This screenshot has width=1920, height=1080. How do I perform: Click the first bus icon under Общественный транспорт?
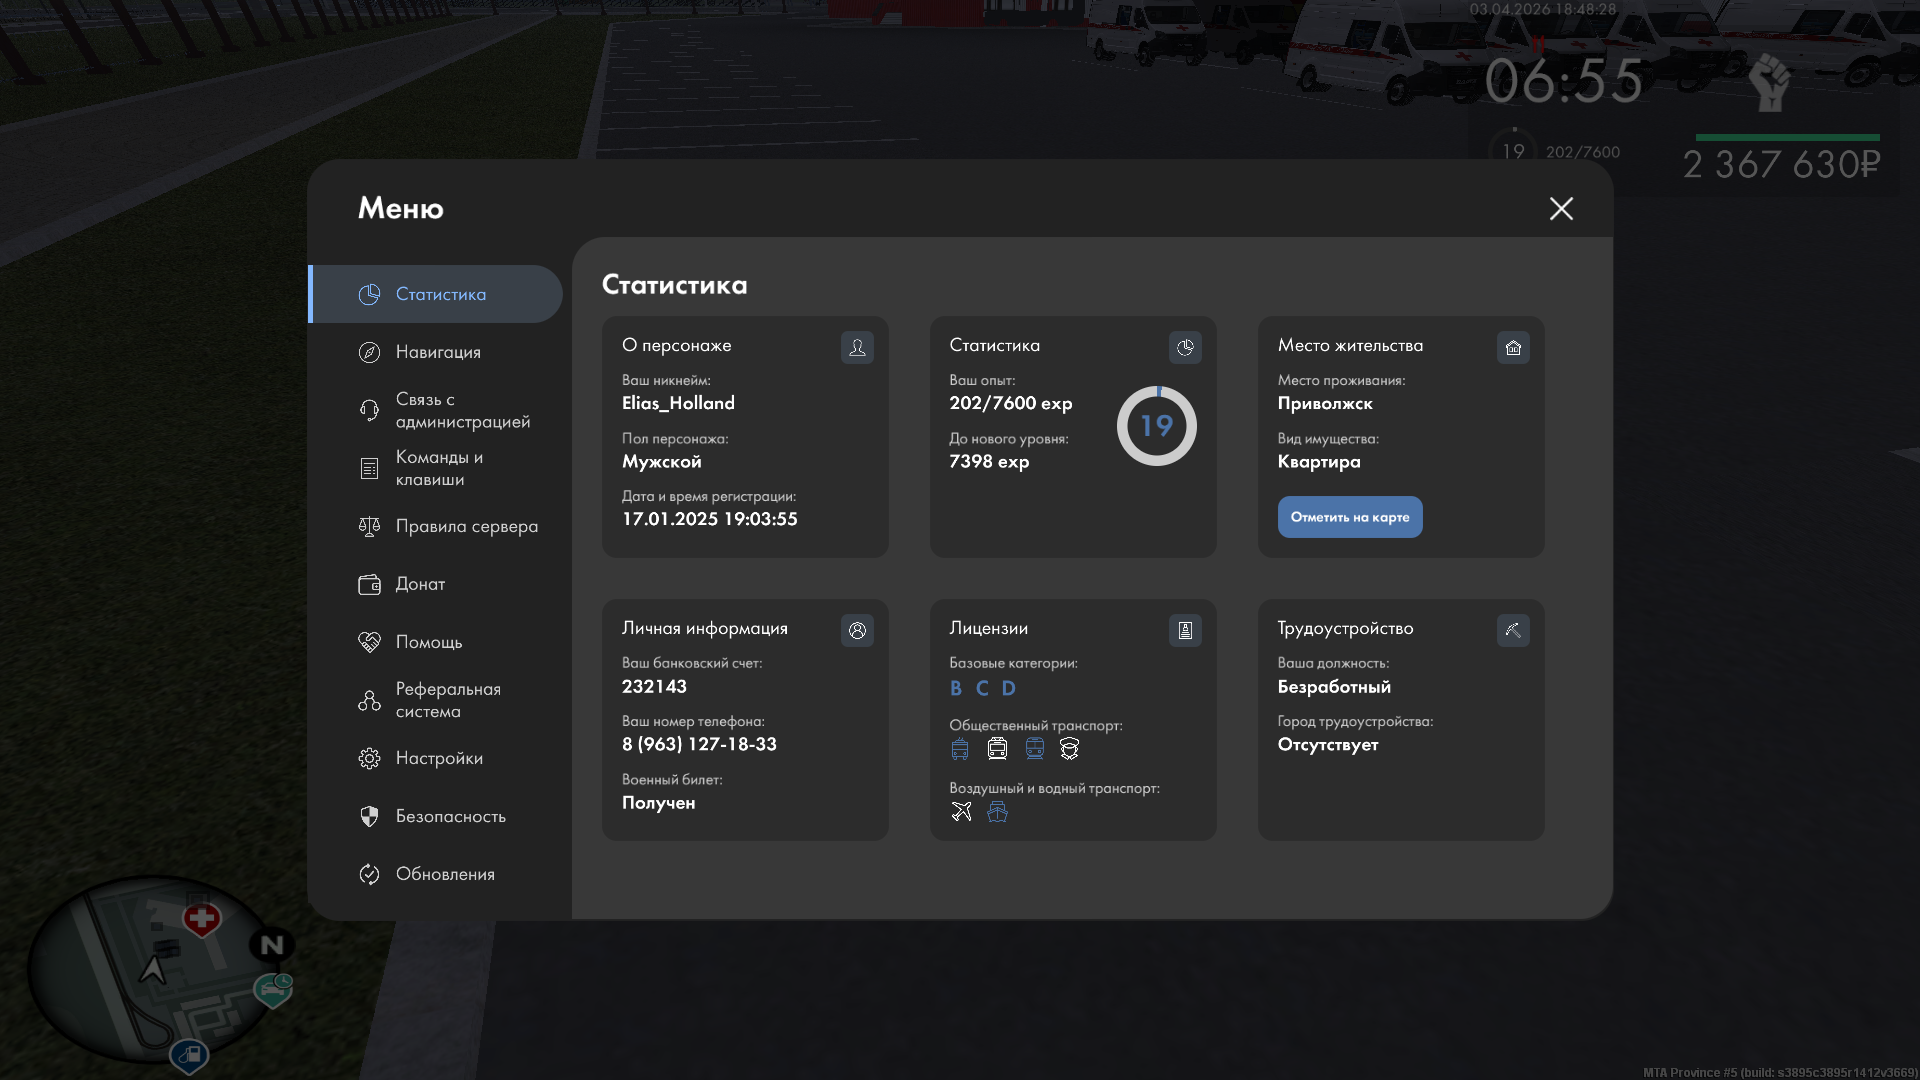pos(960,748)
